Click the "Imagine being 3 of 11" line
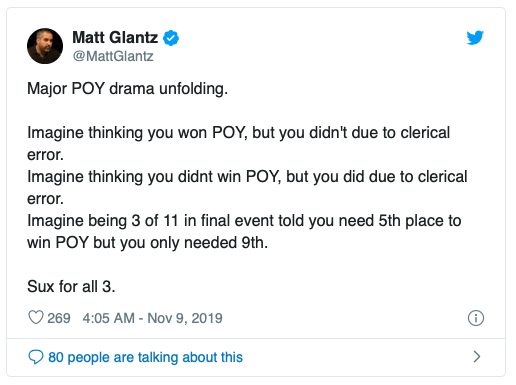 (x=244, y=221)
